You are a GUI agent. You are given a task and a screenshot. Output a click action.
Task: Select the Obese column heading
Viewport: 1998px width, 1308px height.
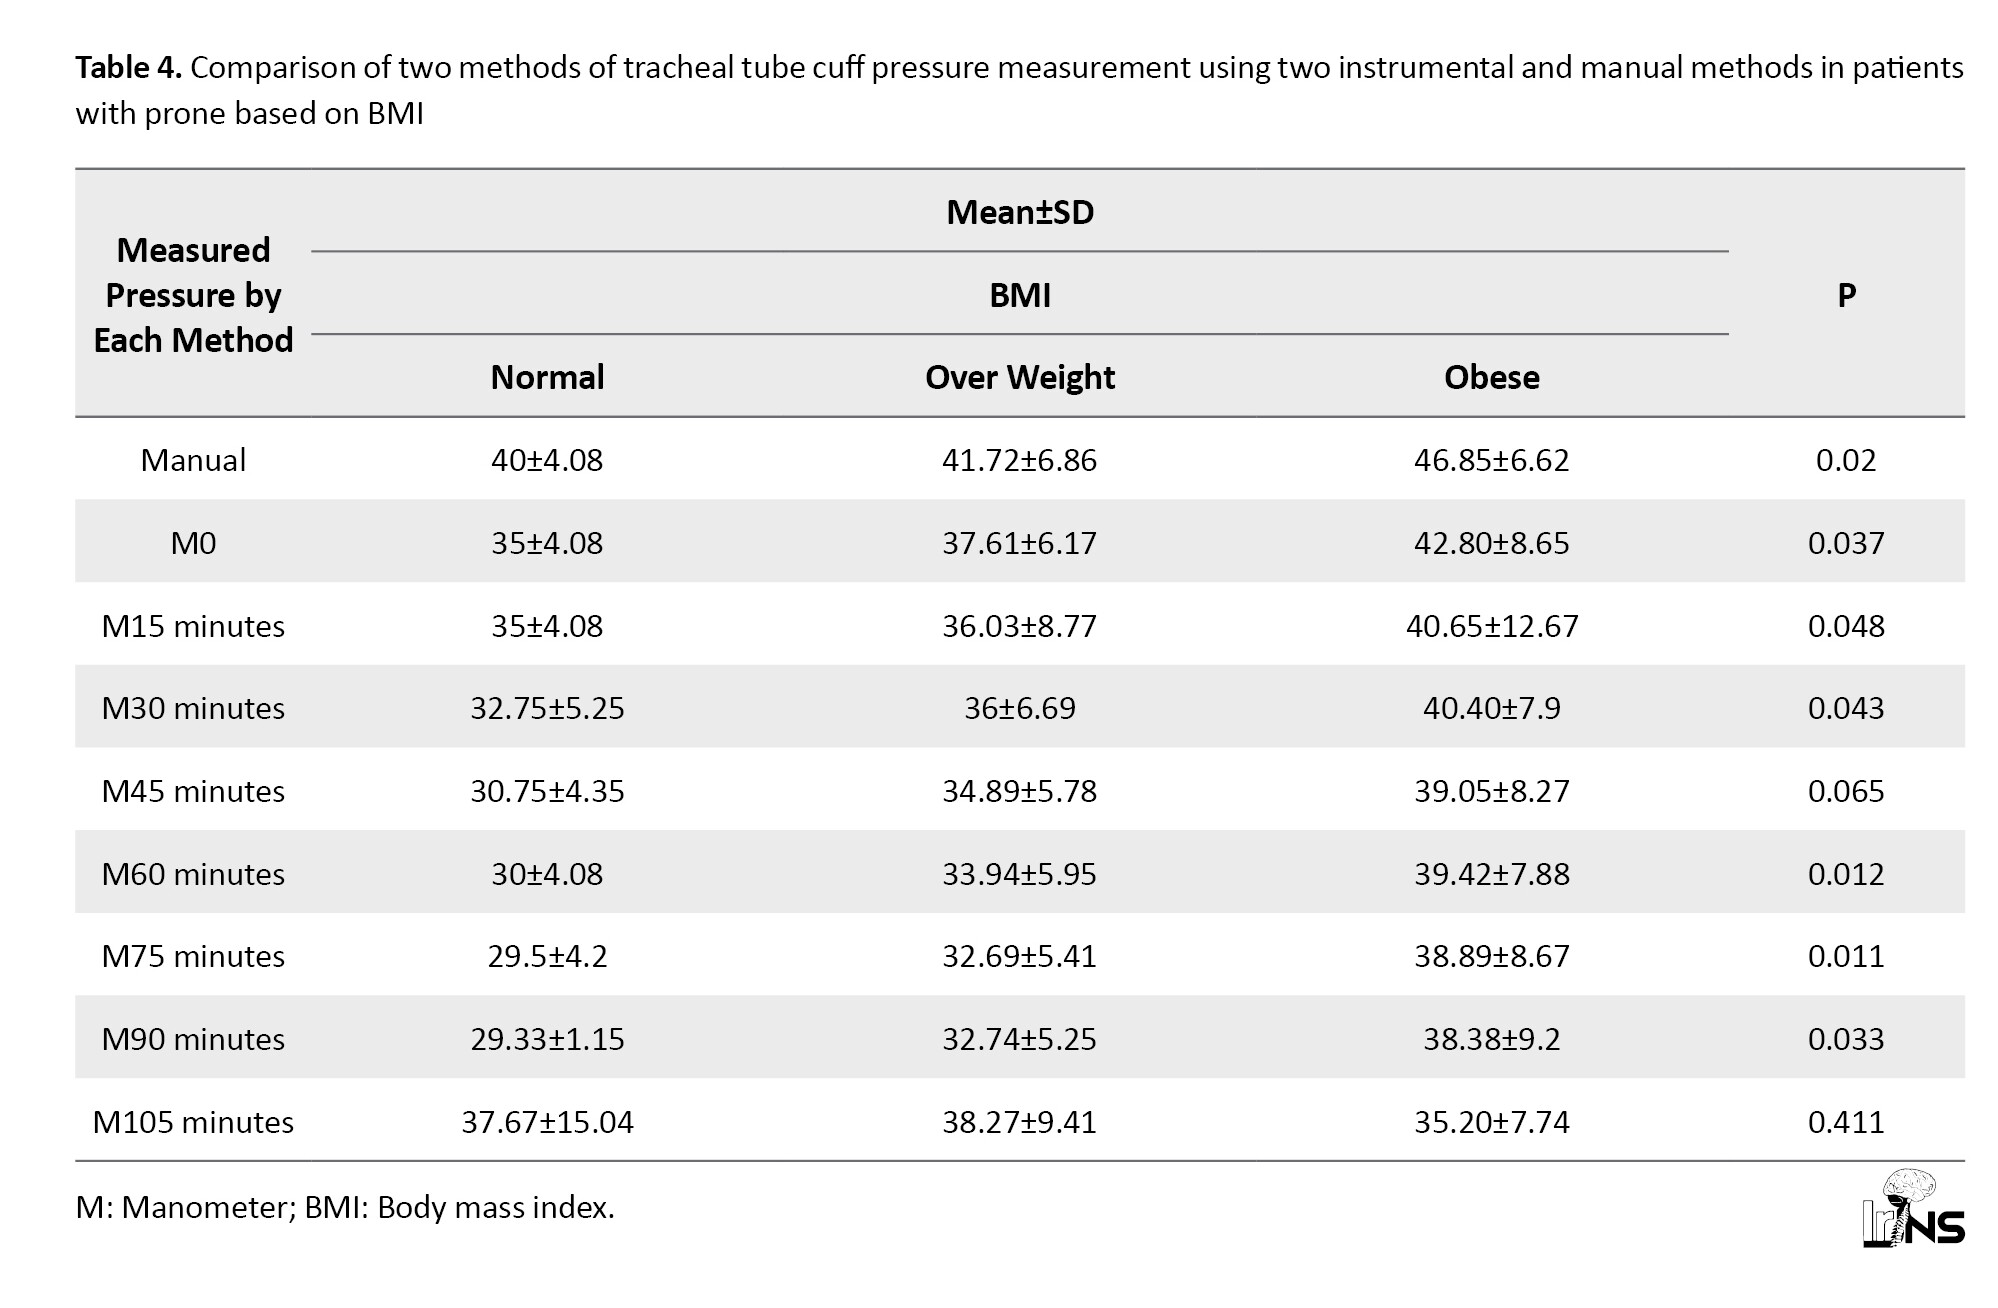pos(1491,377)
